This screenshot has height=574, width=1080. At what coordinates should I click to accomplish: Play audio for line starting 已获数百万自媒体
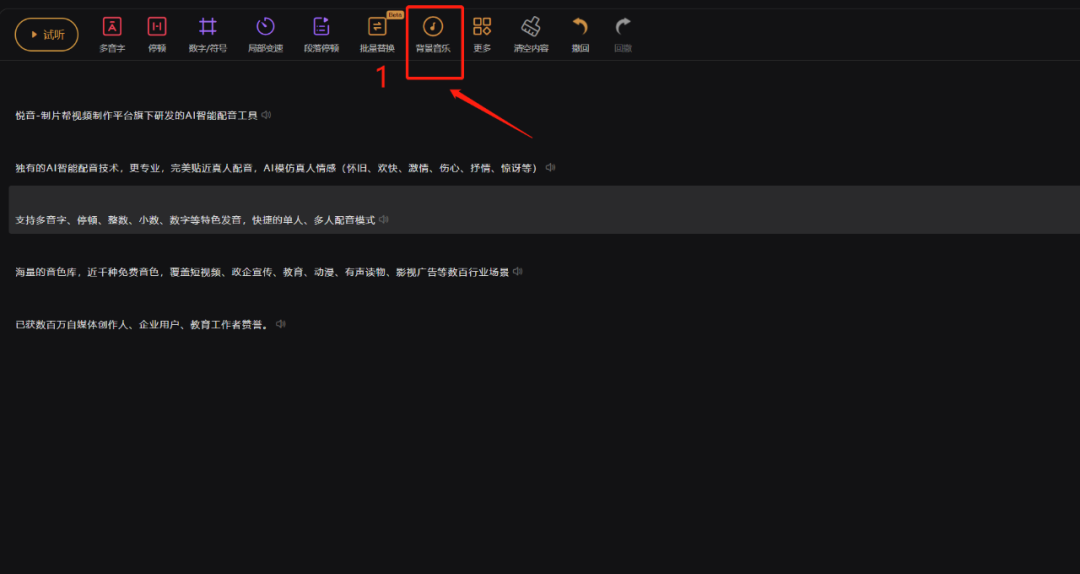(x=280, y=324)
